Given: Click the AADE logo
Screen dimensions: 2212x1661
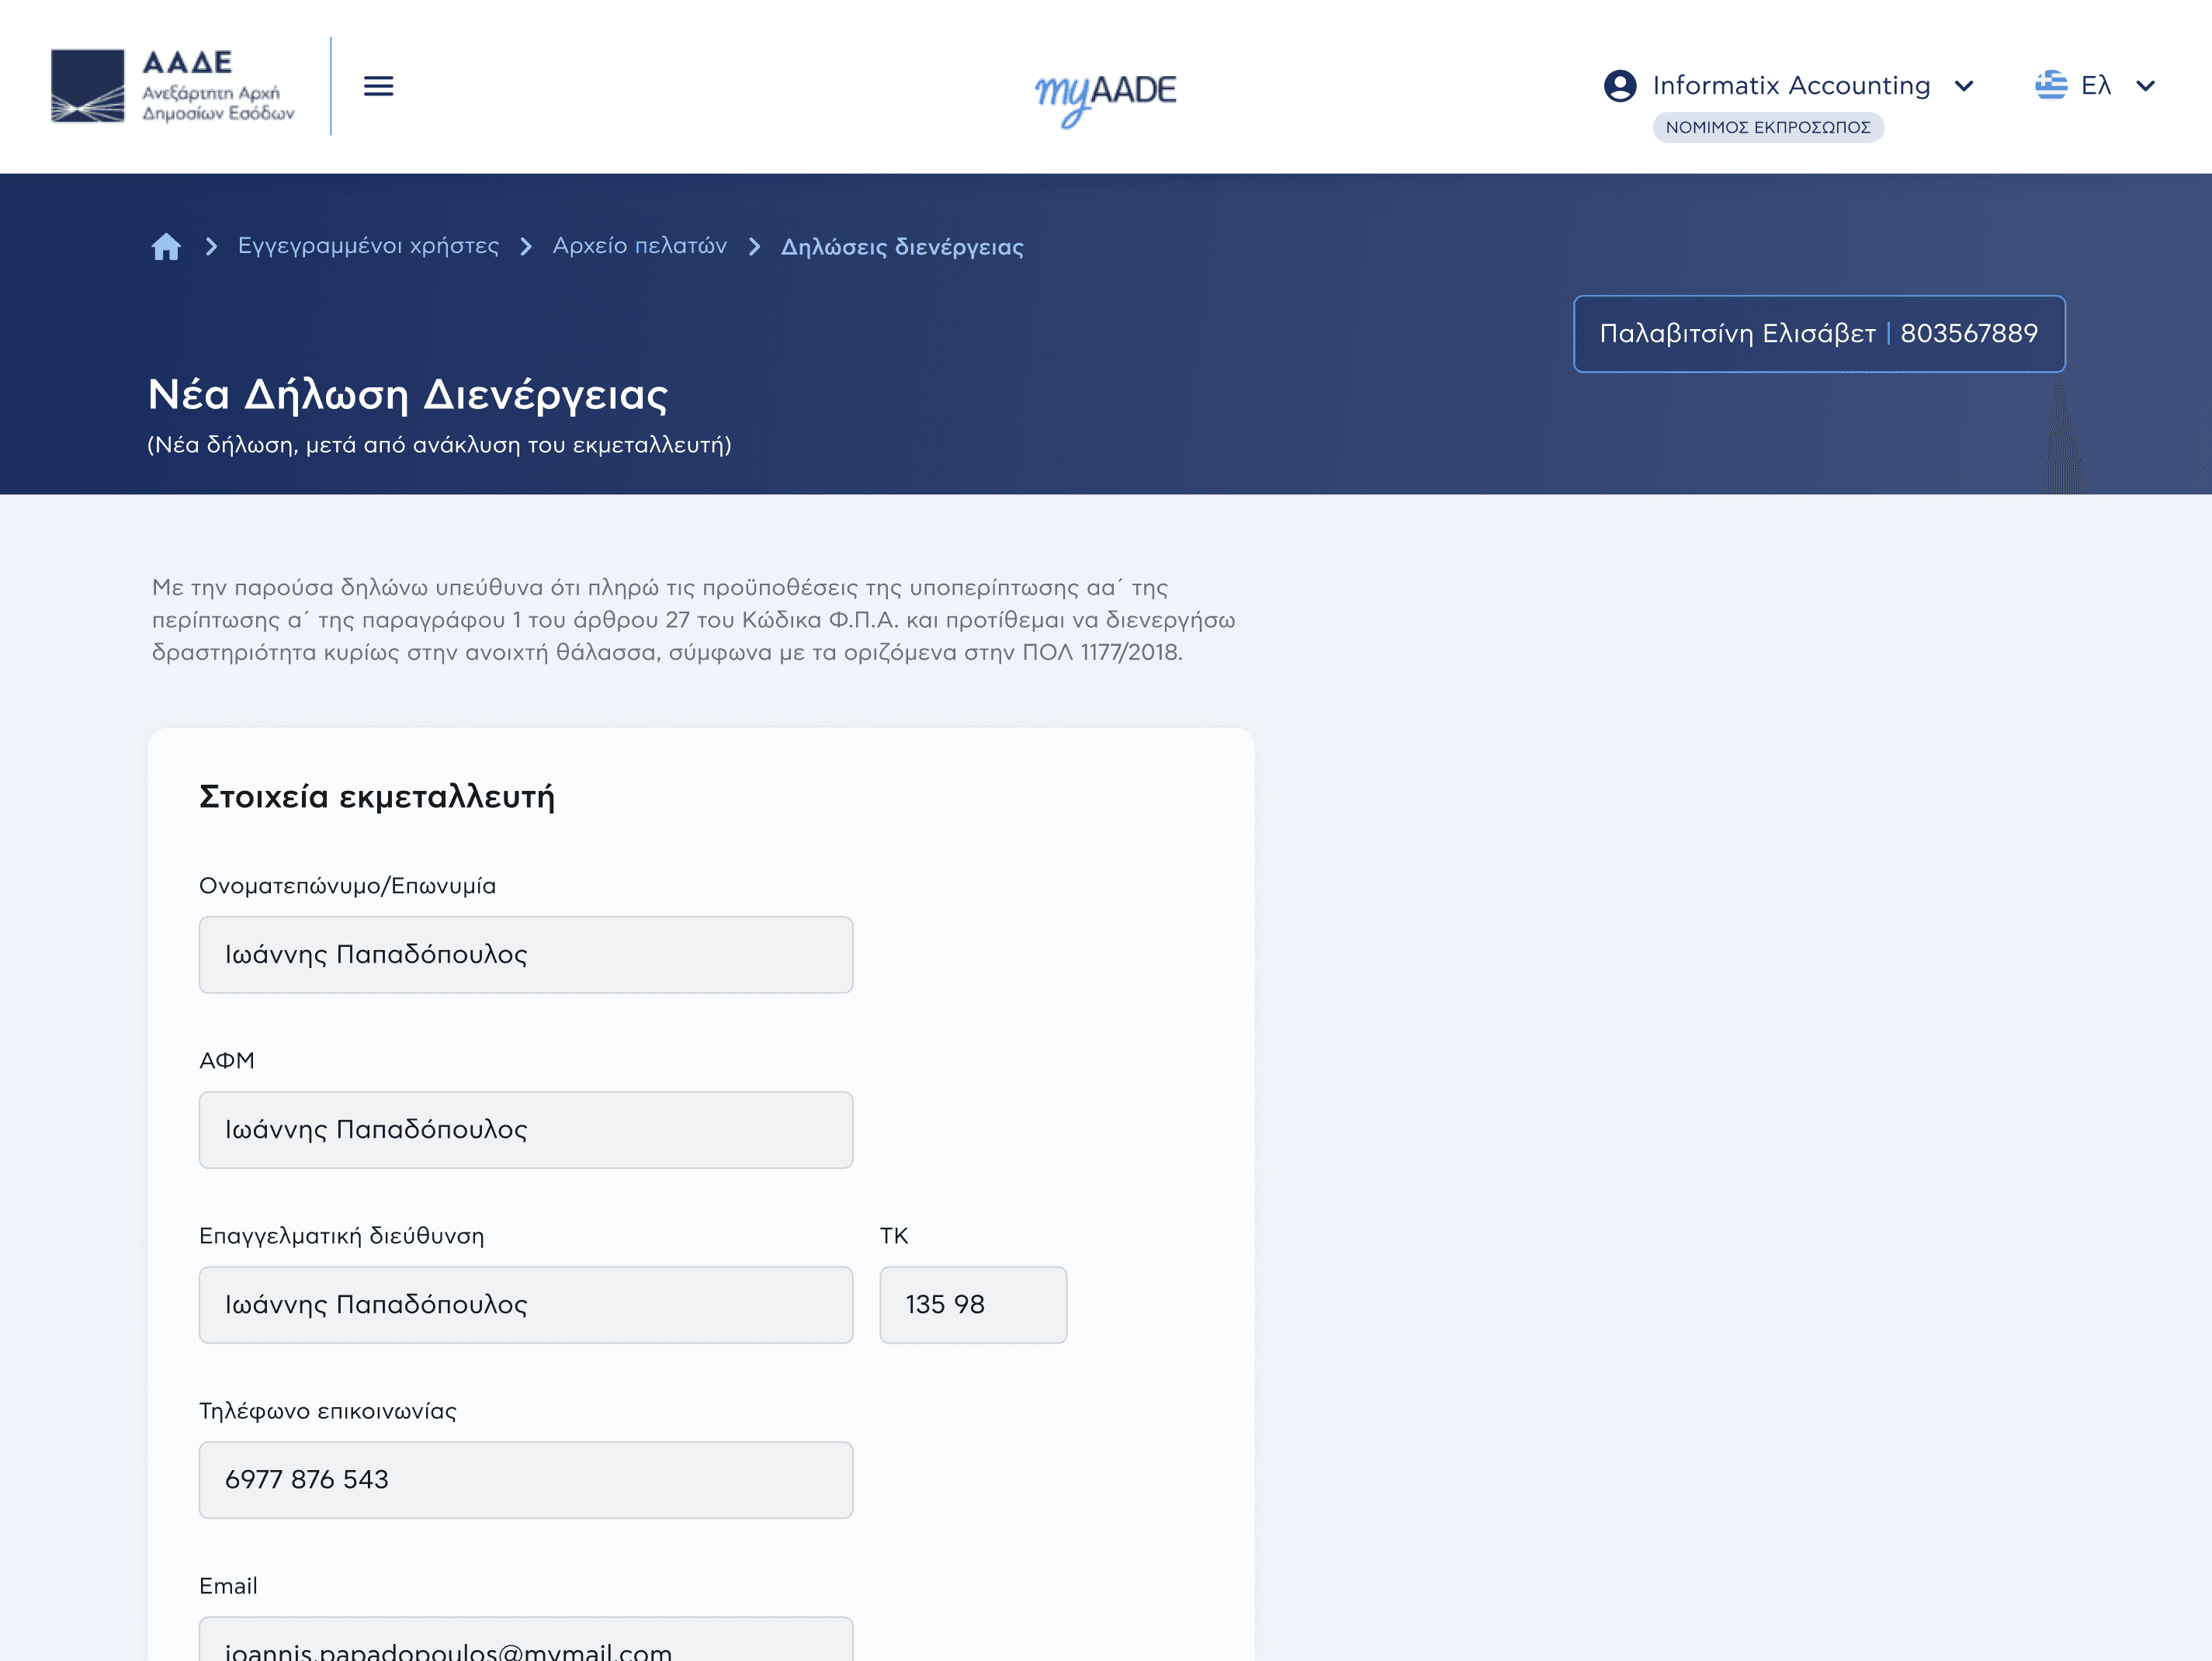Looking at the screenshot, I should 172,86.
